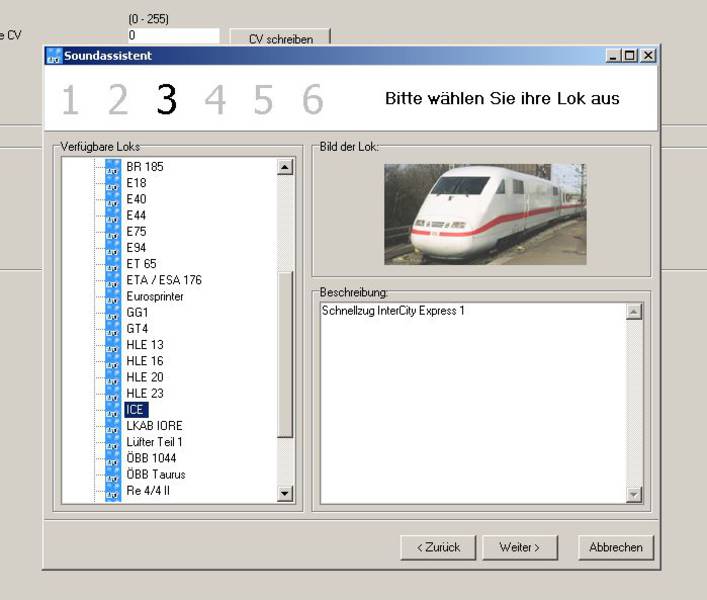The width and height of the screenshot is (707, 600).
Task: Select HLE 20 locomotive
Action: (145, 378)
